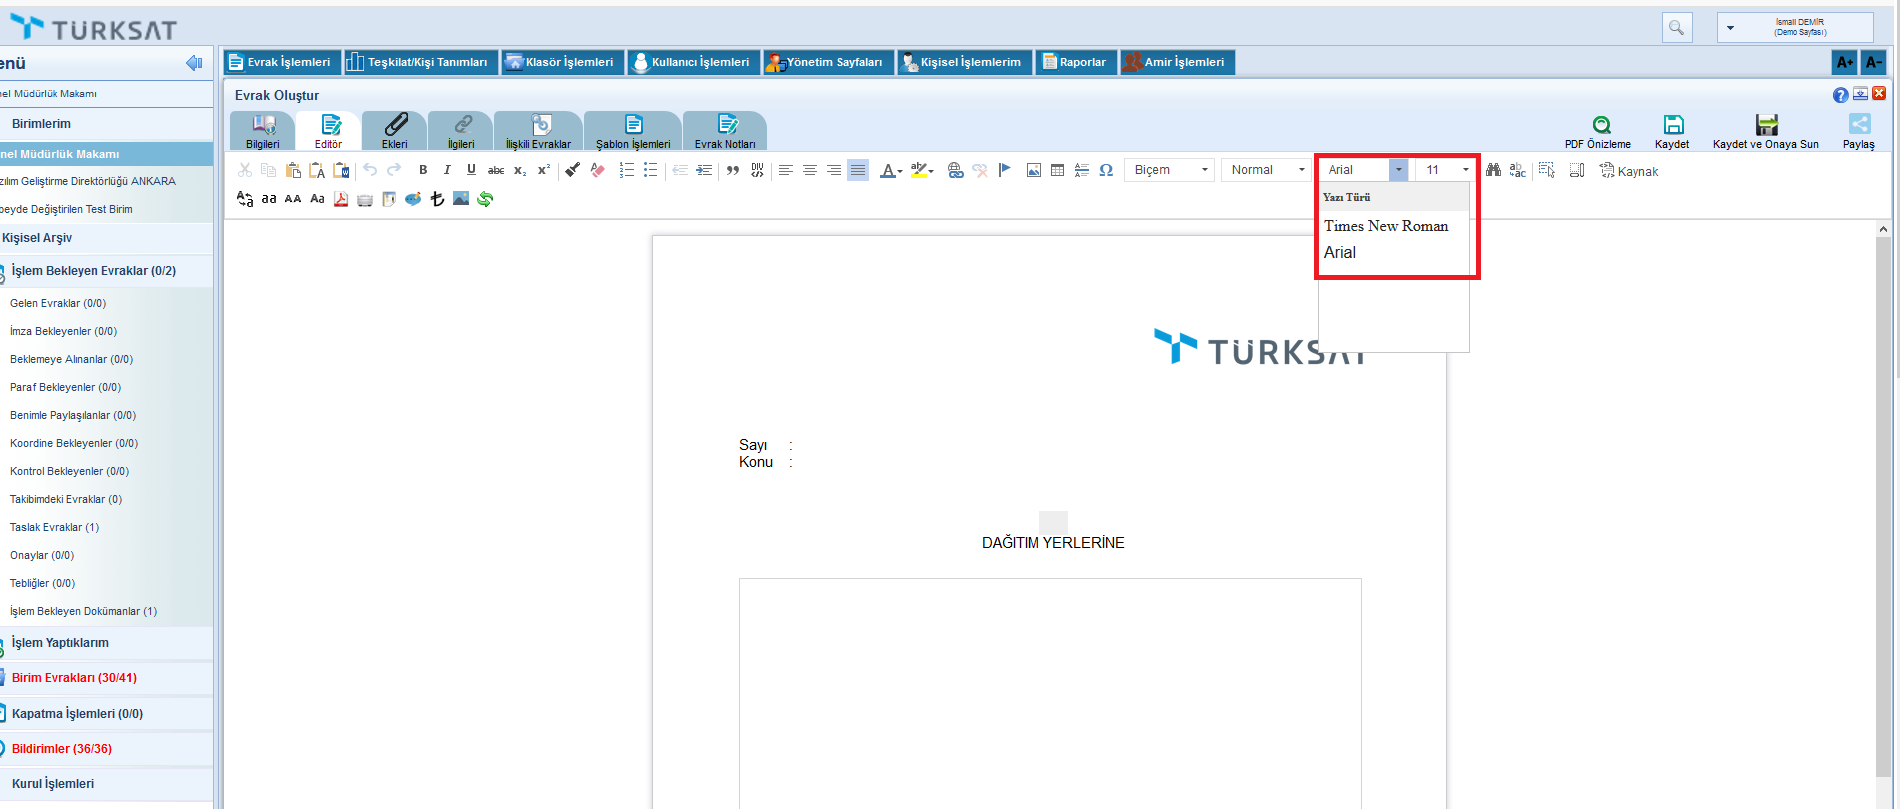Select Times New Roman from font list
Image resolution: width=1900 pixels, height=809 pixels.
(1386, 226)
